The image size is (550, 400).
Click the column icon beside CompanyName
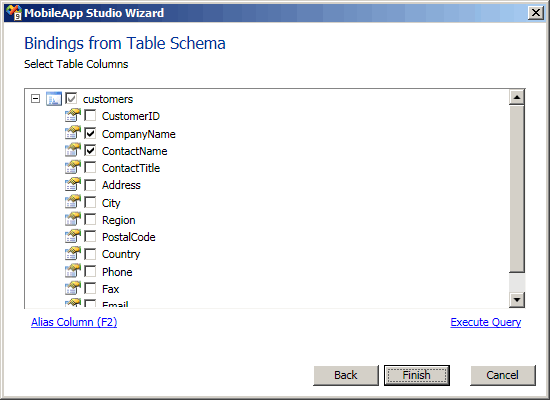[73, 133]
